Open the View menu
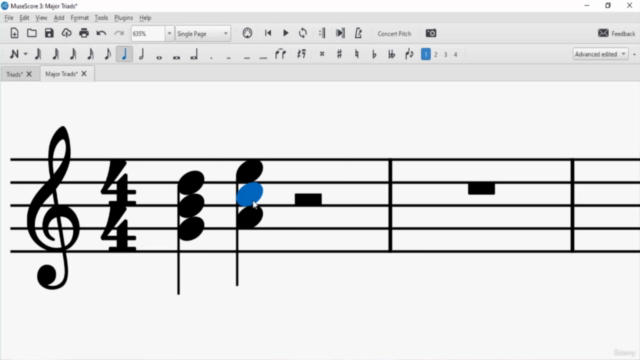 pos(41,18)
